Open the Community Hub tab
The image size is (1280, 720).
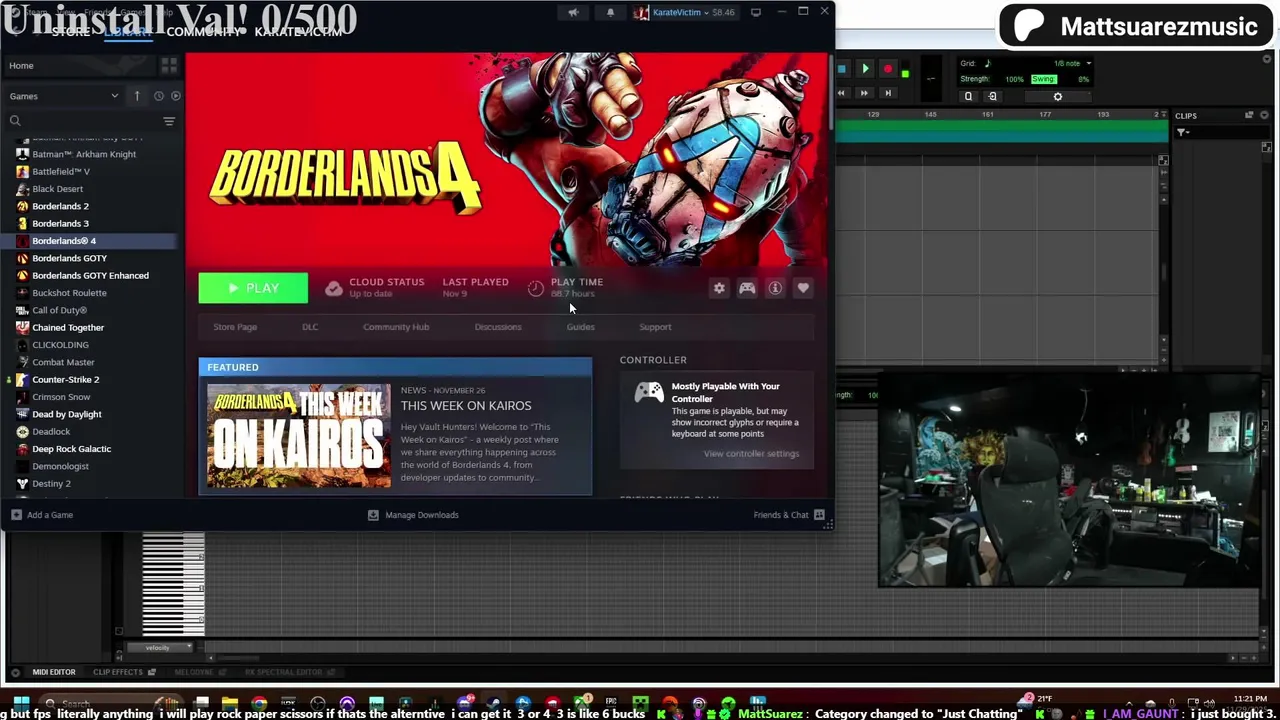click(396, 327)
